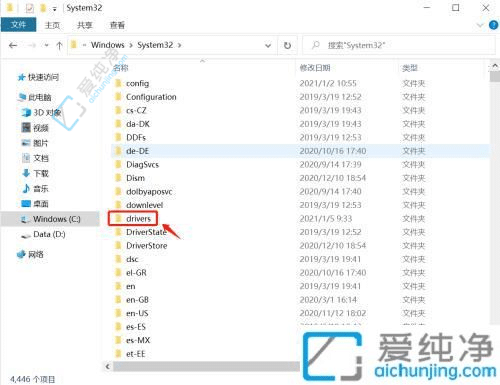Click the 2021/1/5 9:33 date cell
Screen dimensions: 500x385
[326, 219]
